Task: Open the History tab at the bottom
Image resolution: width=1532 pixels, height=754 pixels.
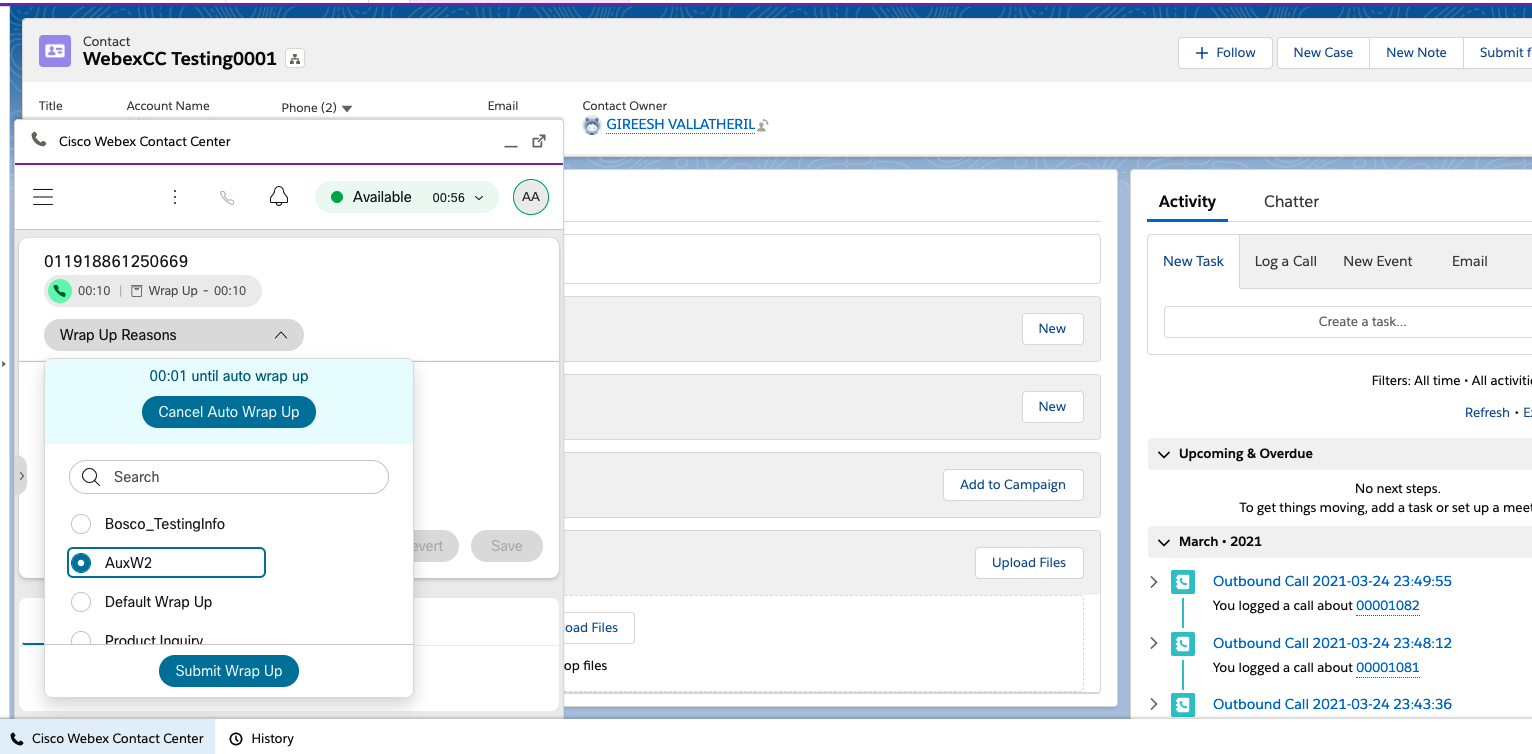Action: coord(261,738)
